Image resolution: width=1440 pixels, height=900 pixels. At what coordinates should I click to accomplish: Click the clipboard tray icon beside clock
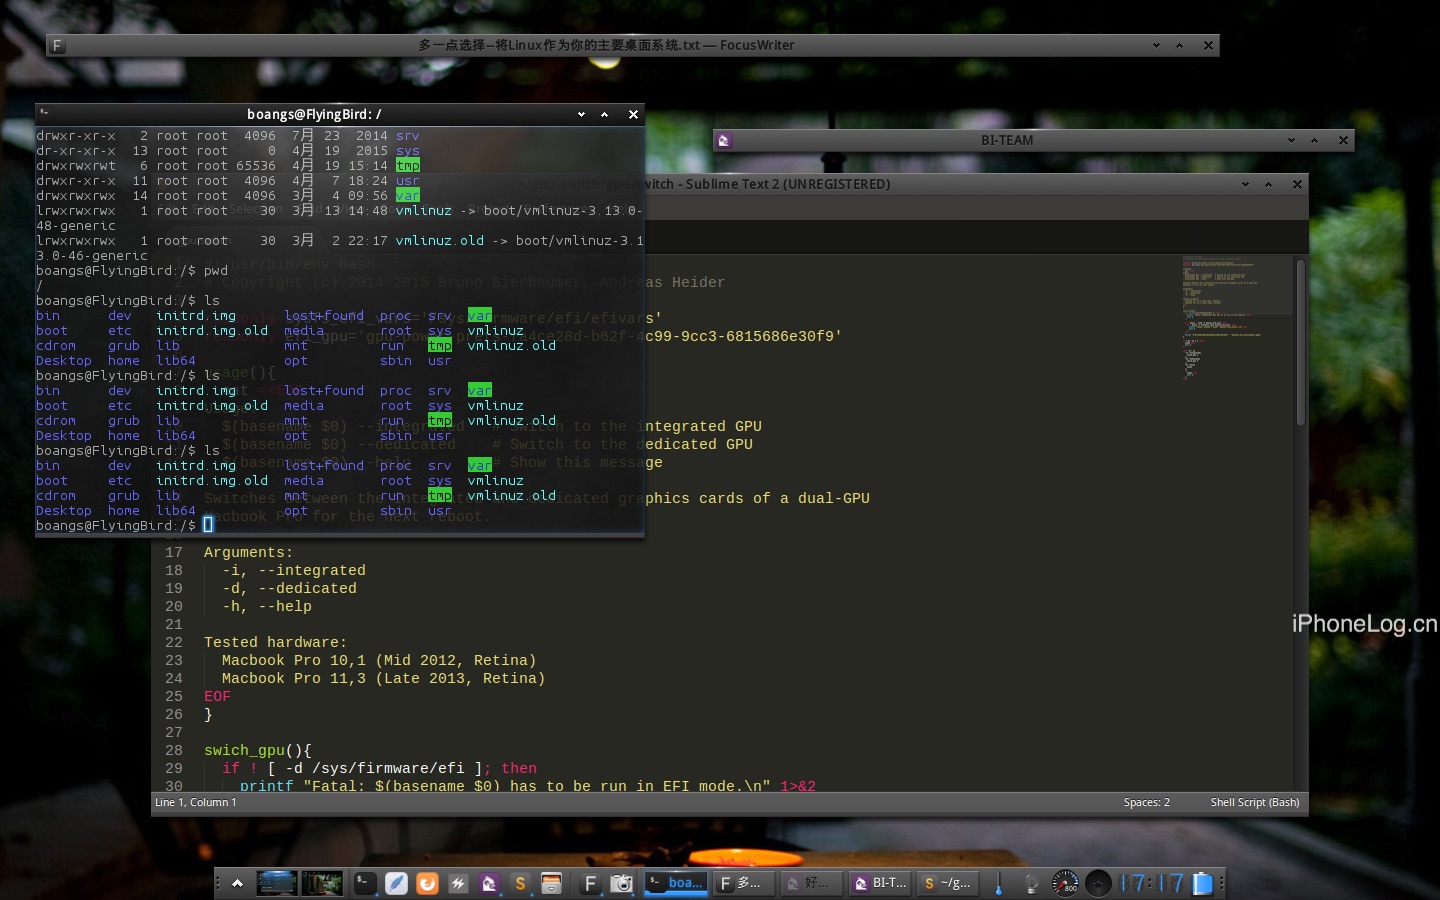(x=1202, y=883)
